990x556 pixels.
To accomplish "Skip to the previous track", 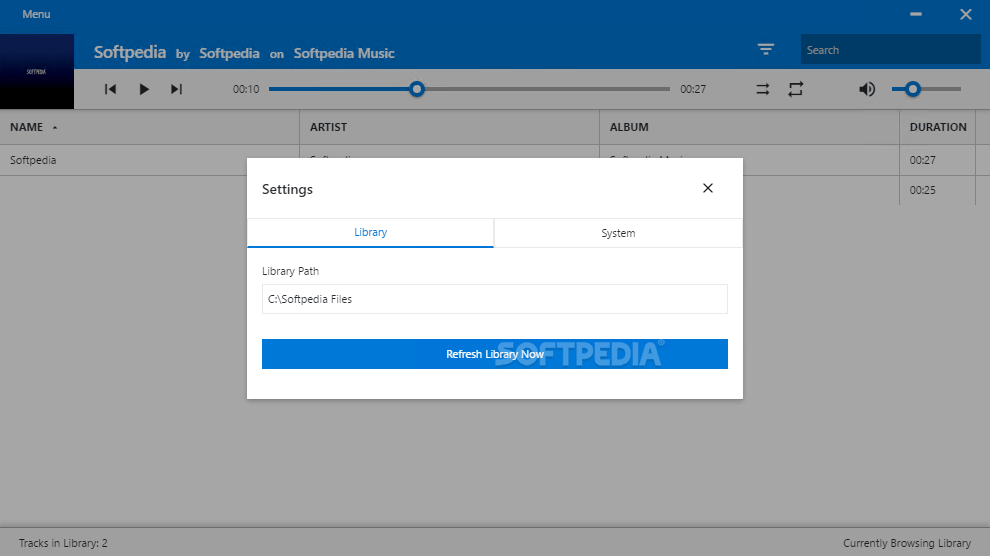I will tap(110, 89).
